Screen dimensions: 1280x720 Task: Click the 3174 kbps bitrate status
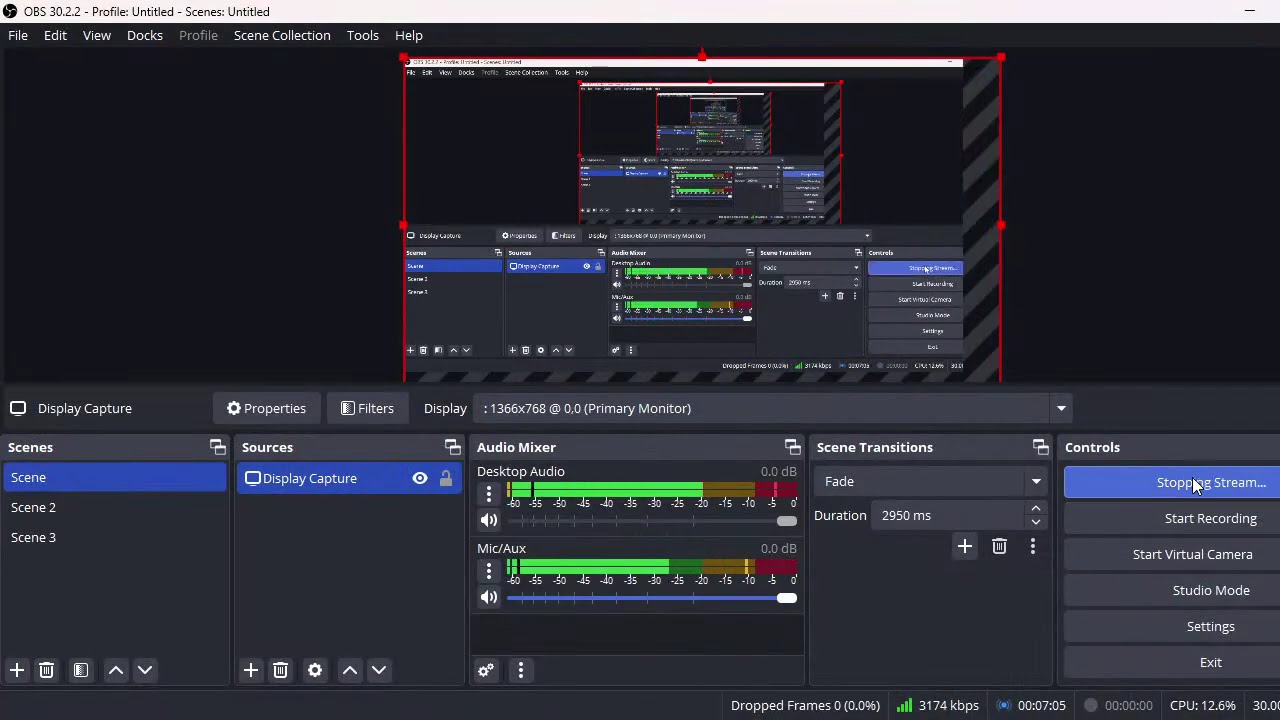coord(938,705)
